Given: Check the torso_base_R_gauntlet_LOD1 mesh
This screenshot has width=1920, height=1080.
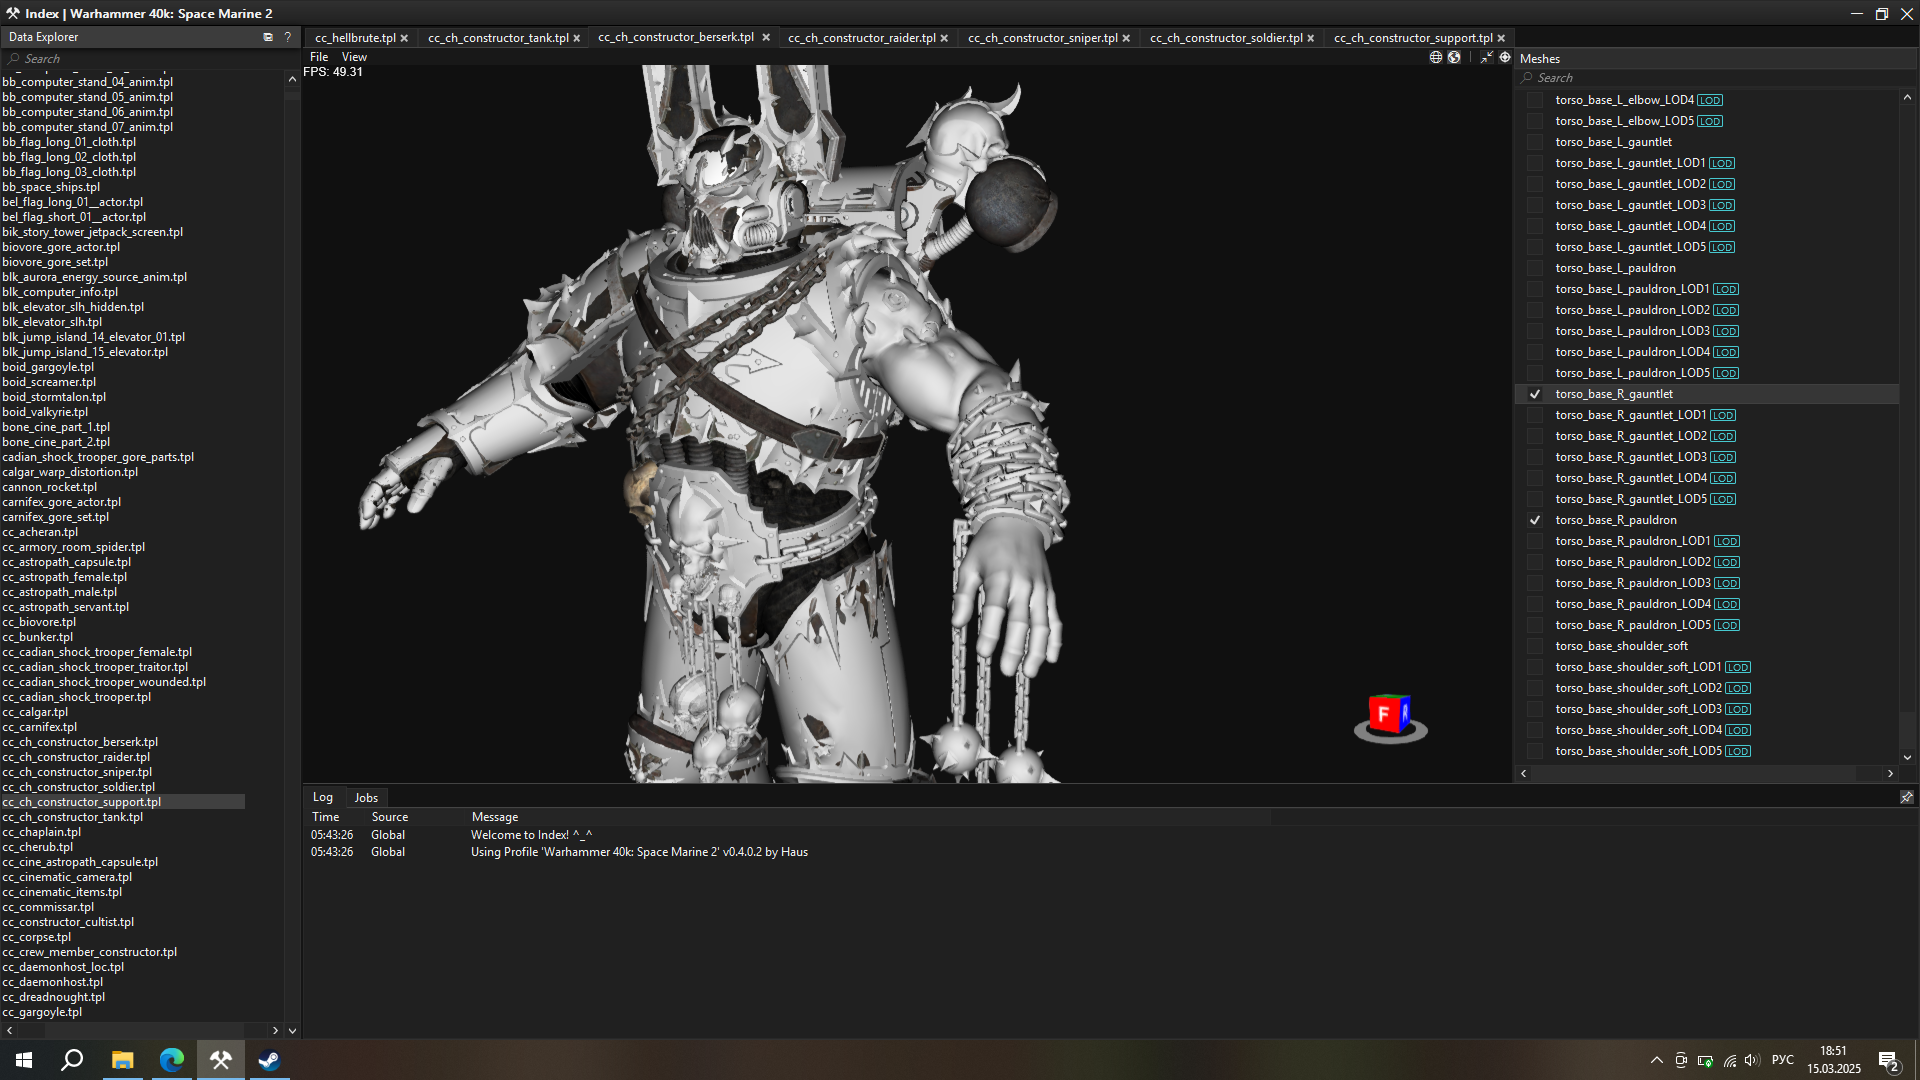Looking at the screenshot, I should (1534, 415).
